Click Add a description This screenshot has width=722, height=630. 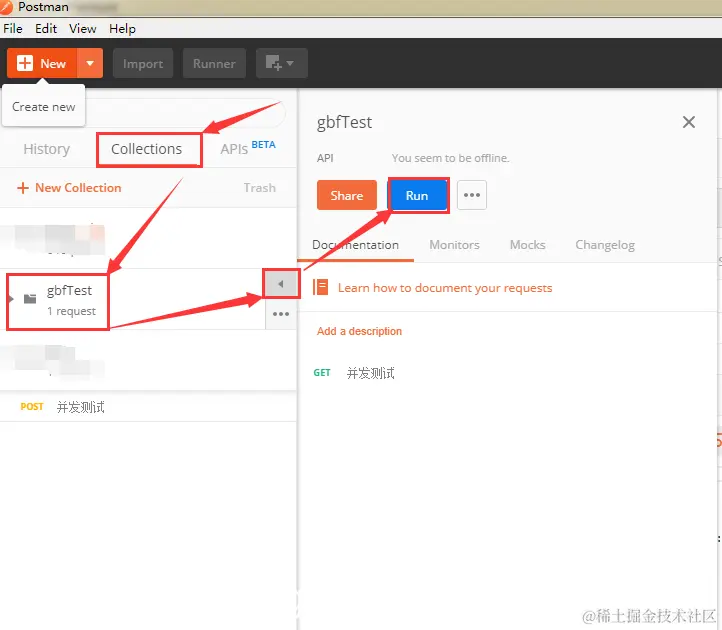[359, 331]
